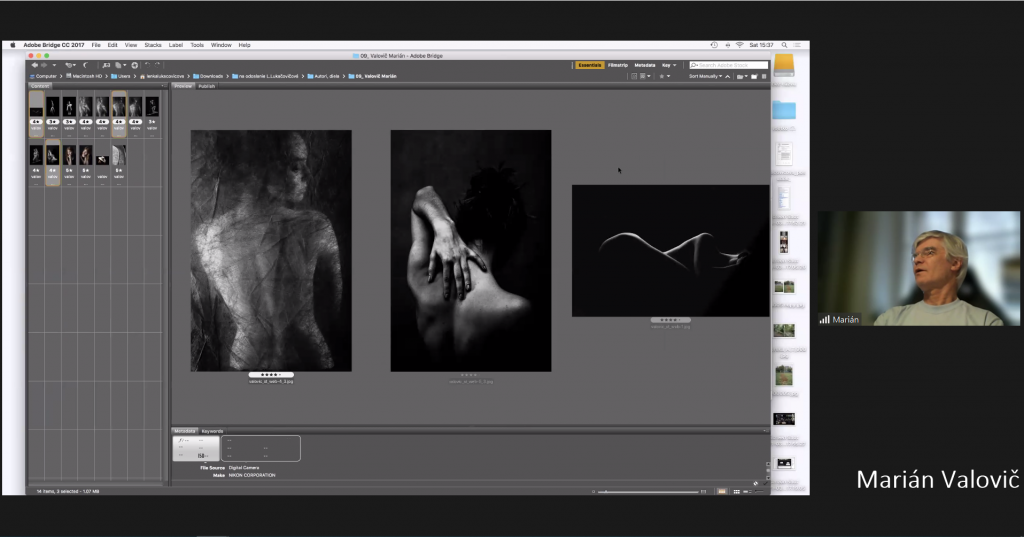Click the body silhouette preview image
Image resolution: width=1024 pixels, height=537 pixels.
click(x=671, y=251)
